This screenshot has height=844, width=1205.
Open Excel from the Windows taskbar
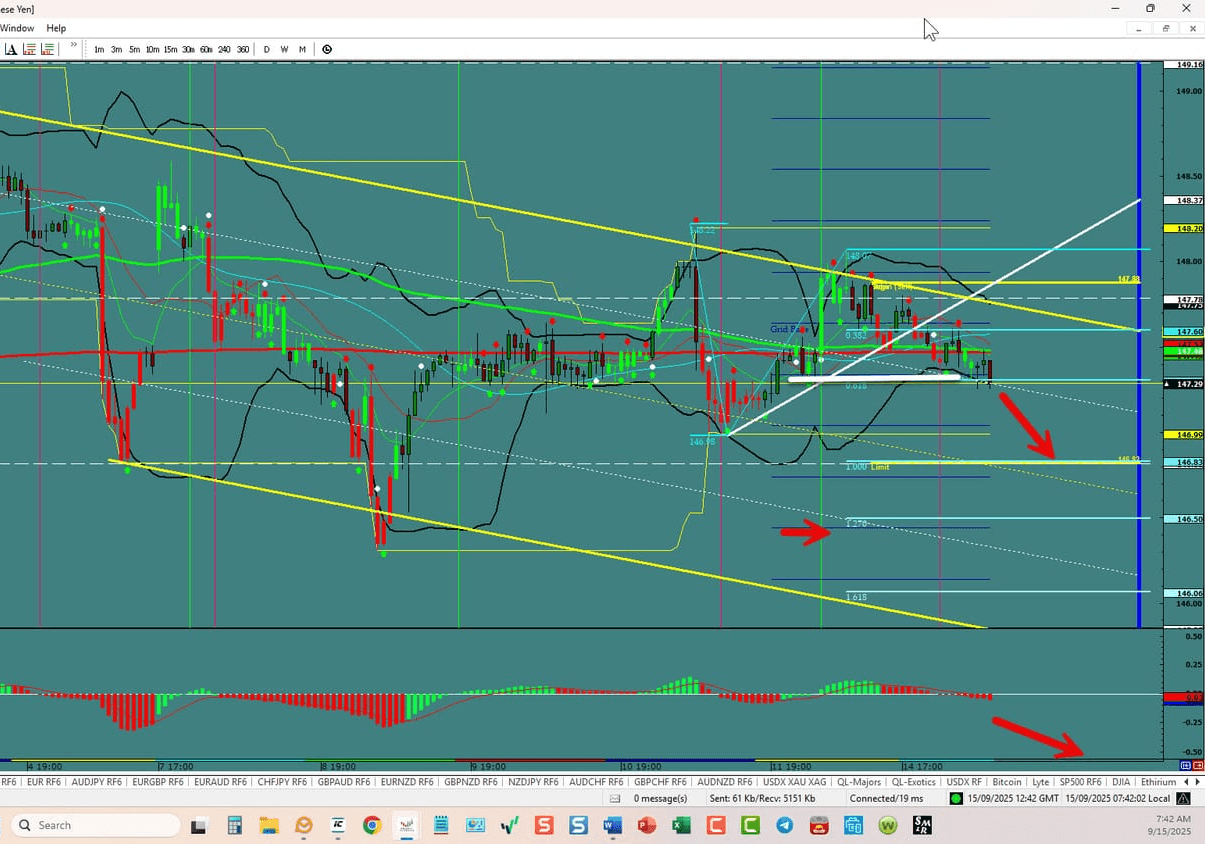pos(681,825)
